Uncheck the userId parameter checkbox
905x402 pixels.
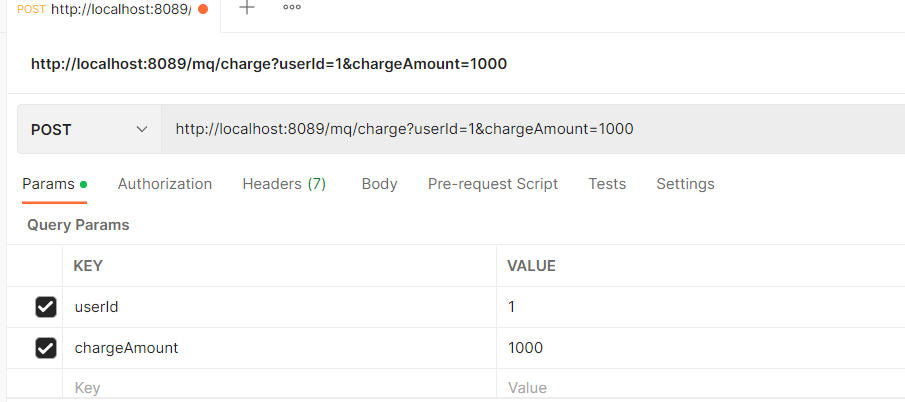pyautogui.click(x=46, y=307)
